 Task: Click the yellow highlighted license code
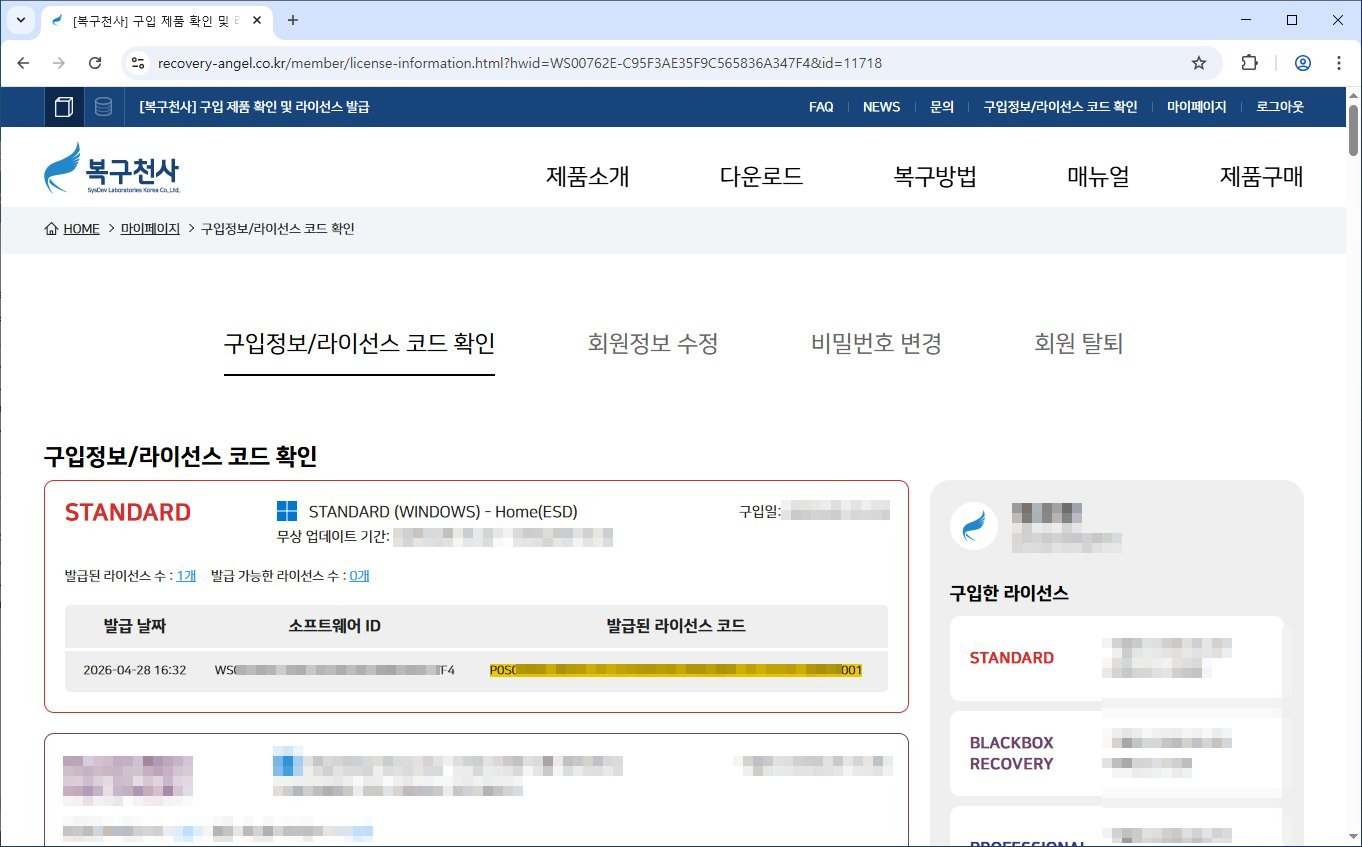[676, 670]
